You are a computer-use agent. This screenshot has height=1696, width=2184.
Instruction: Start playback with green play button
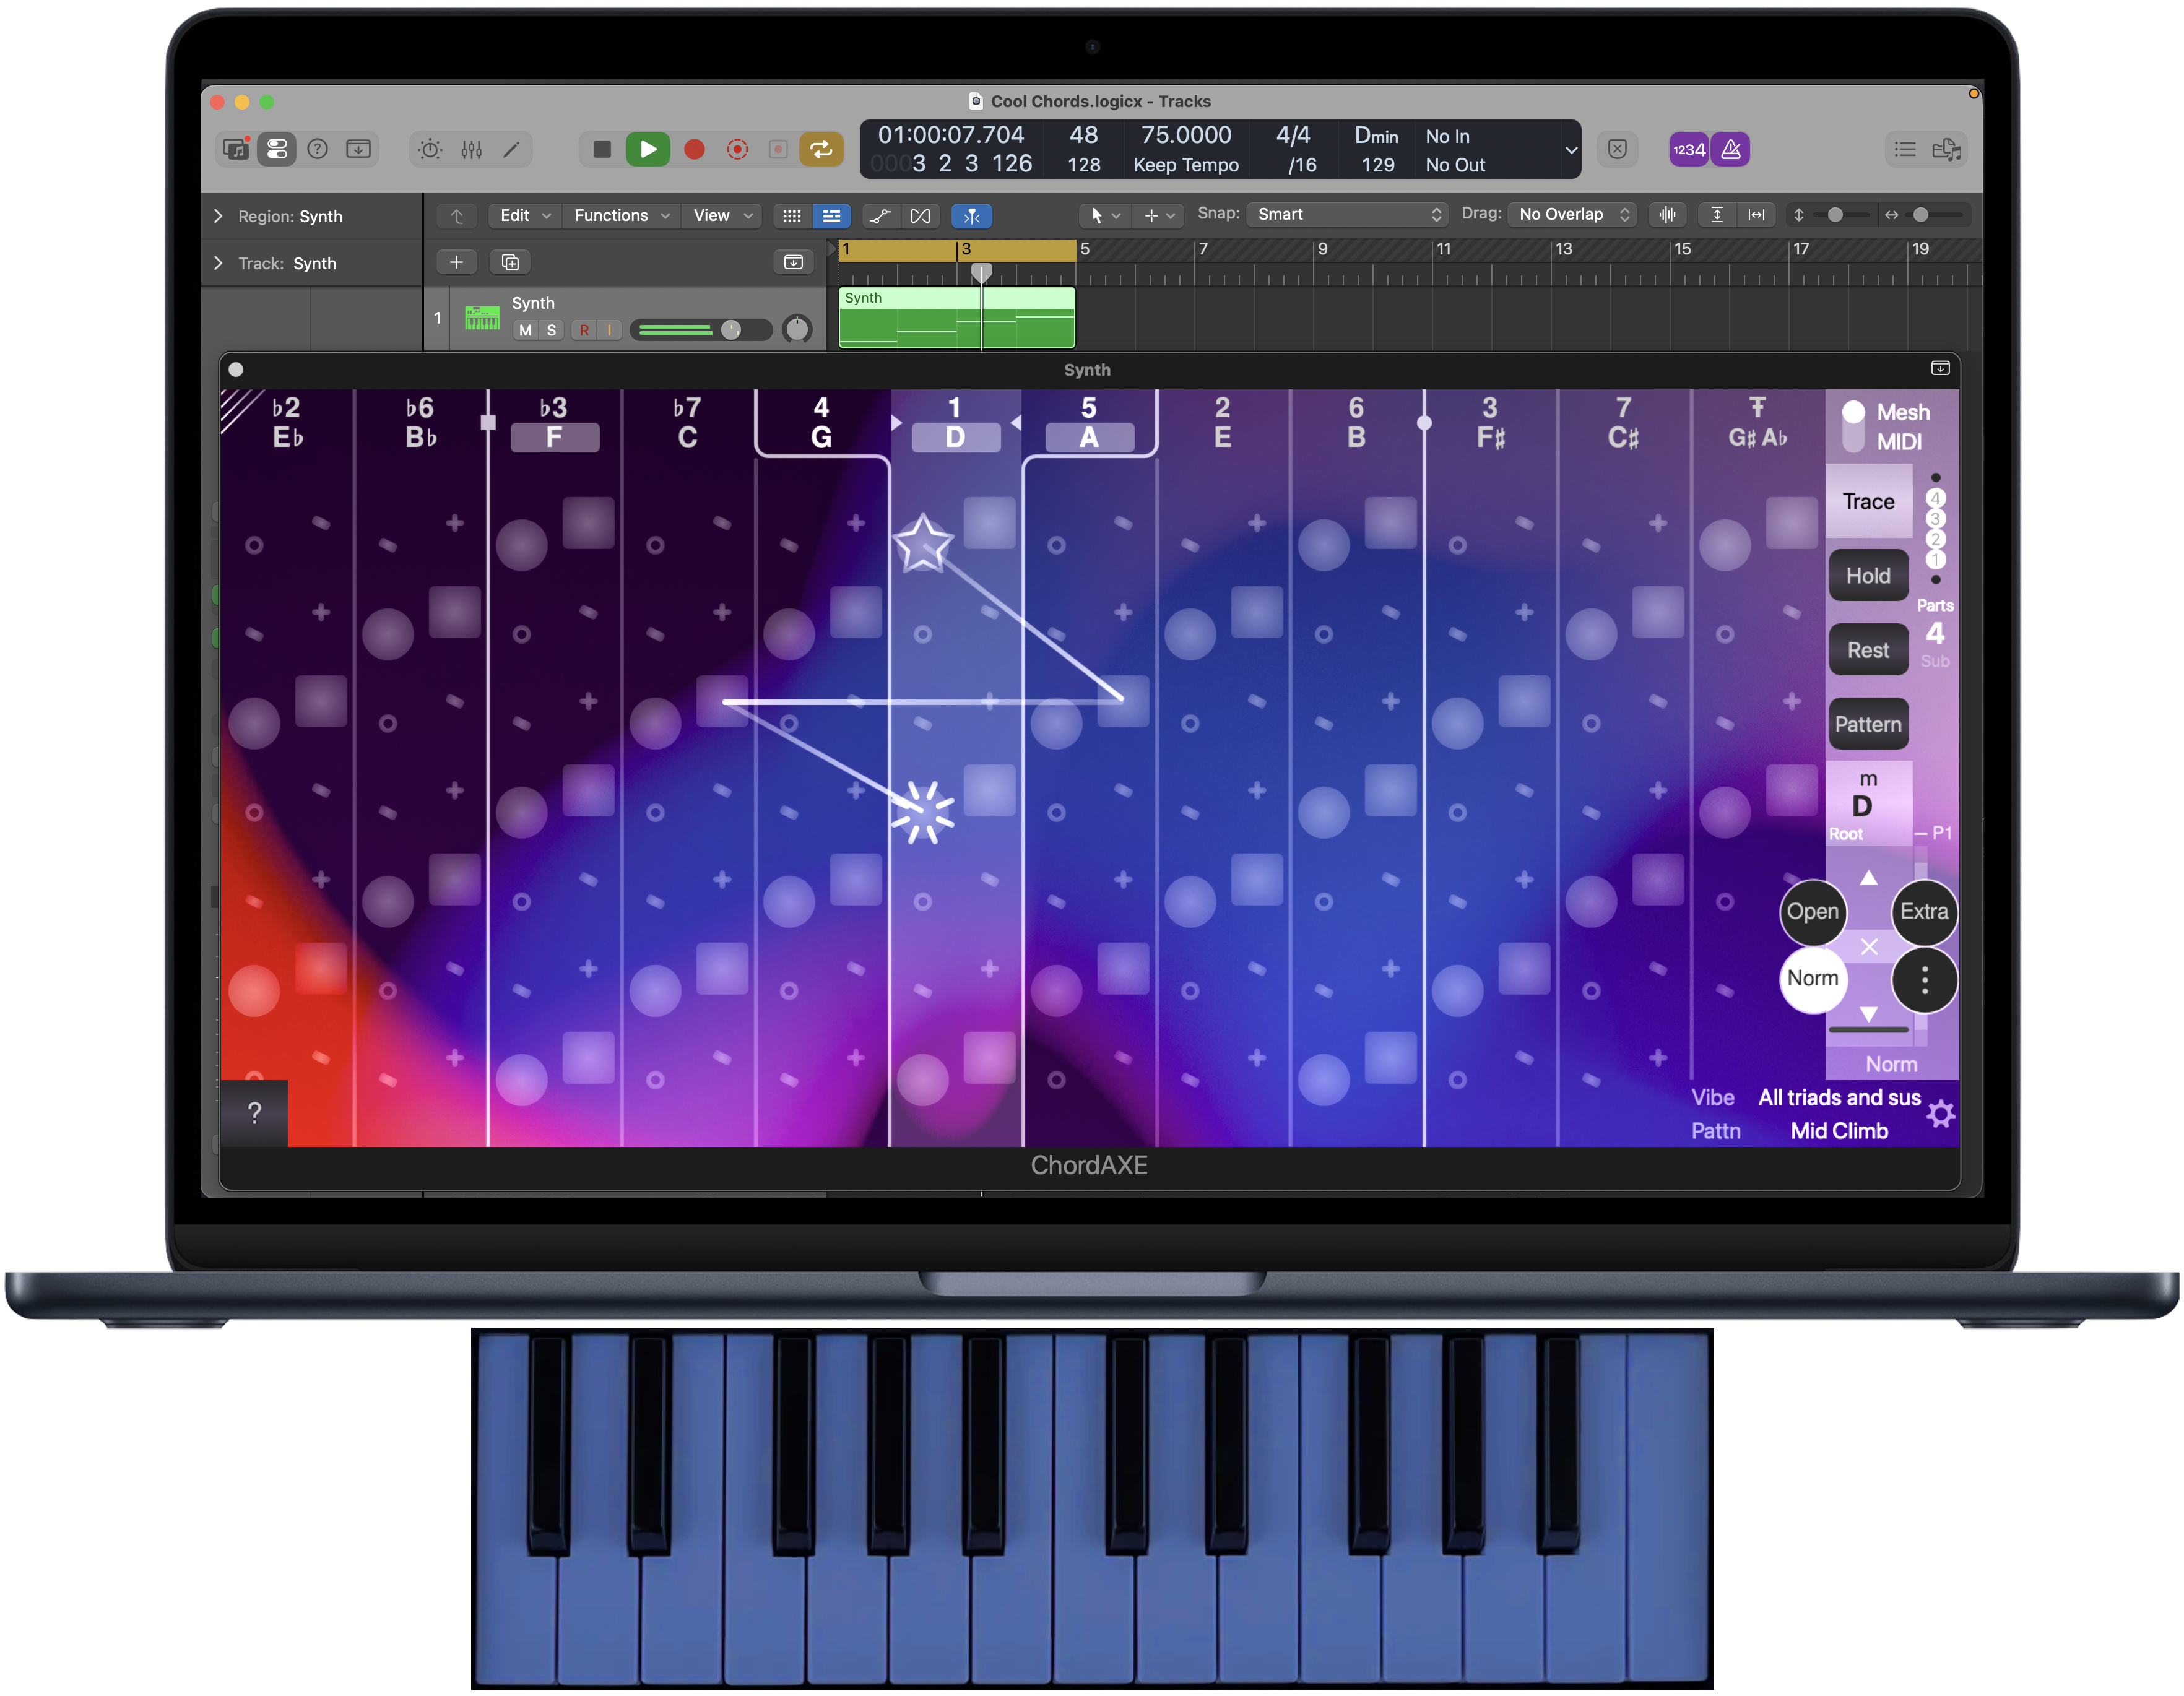(x=648, y=149)
